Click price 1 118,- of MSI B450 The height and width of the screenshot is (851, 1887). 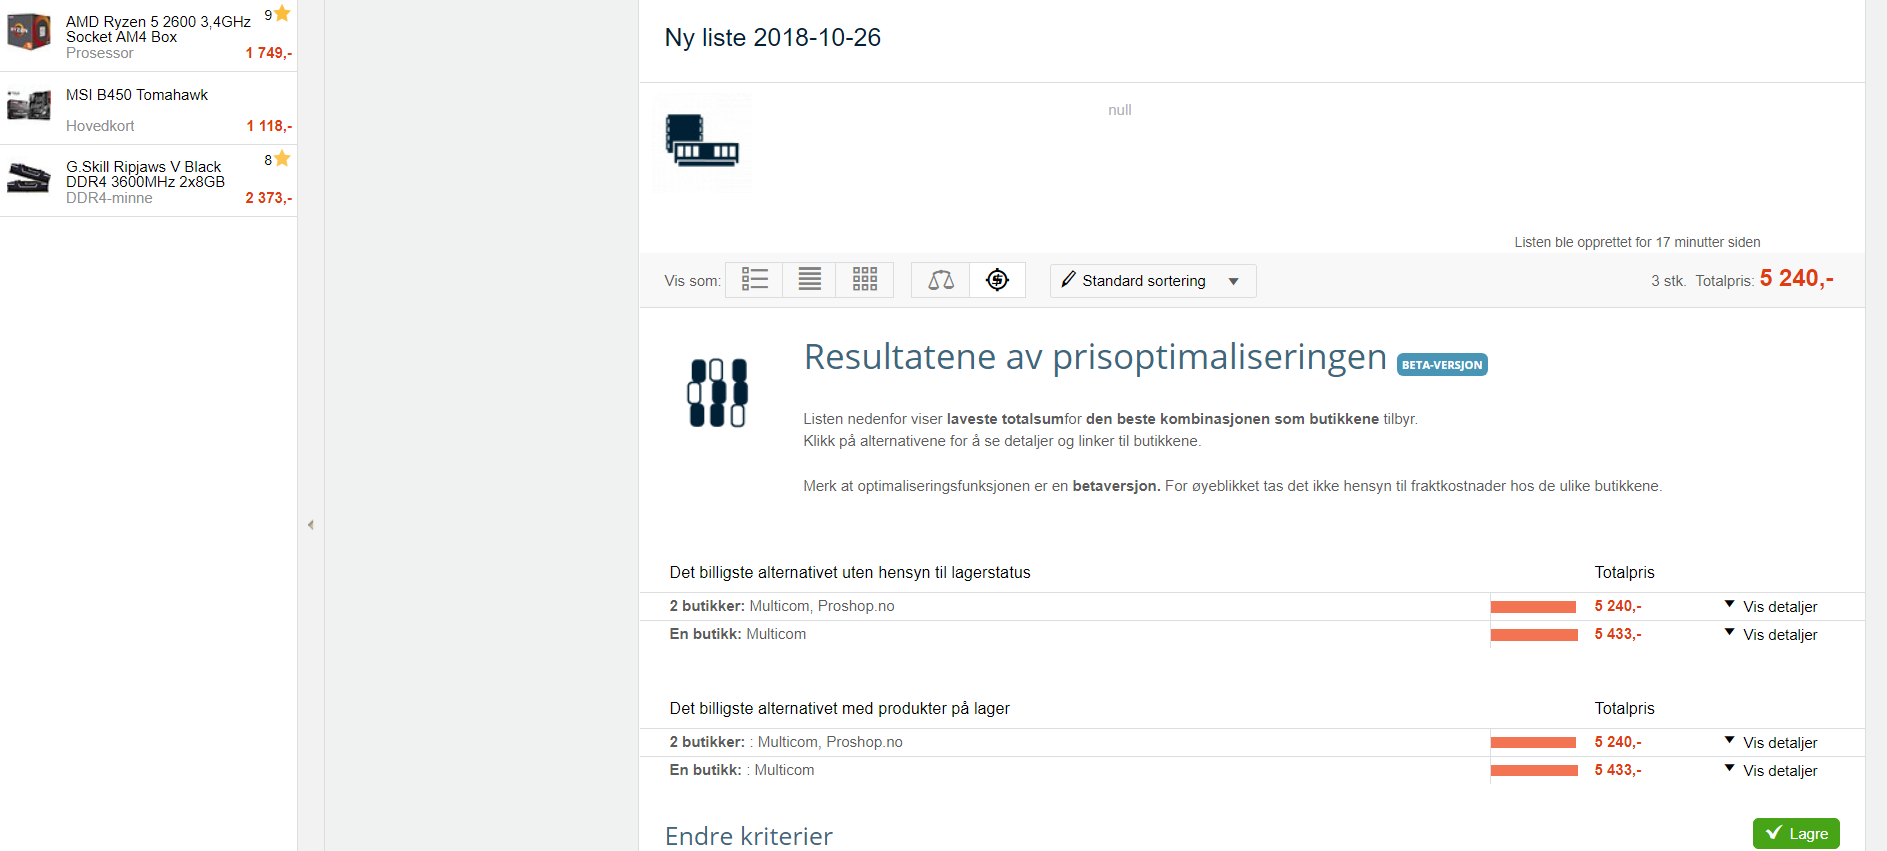[x=269, y=126]
